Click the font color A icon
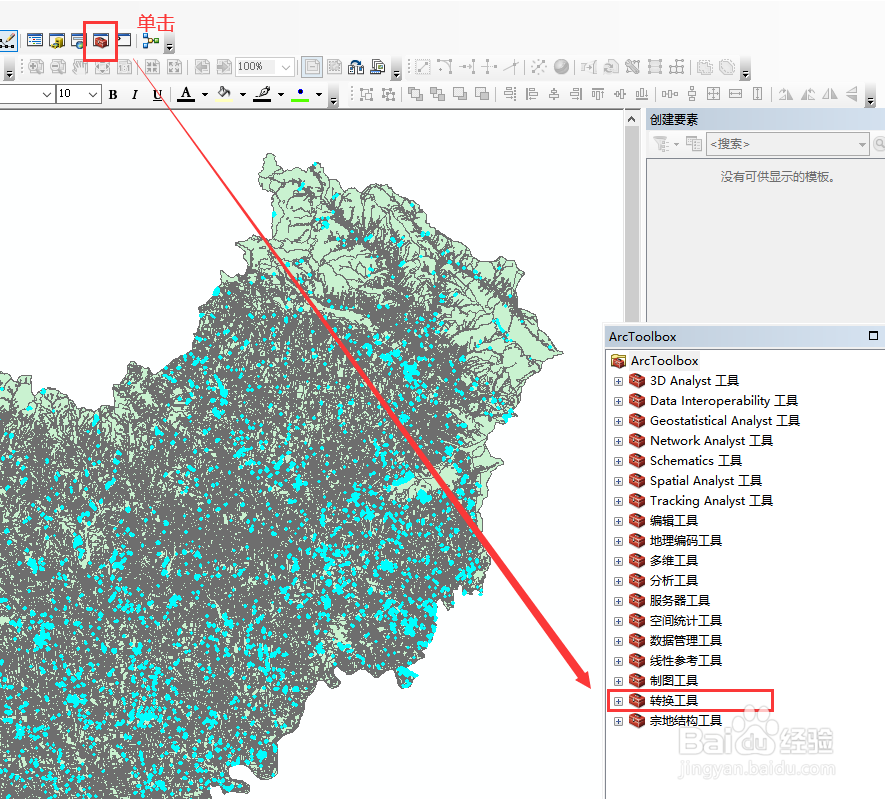 point(186,94)
